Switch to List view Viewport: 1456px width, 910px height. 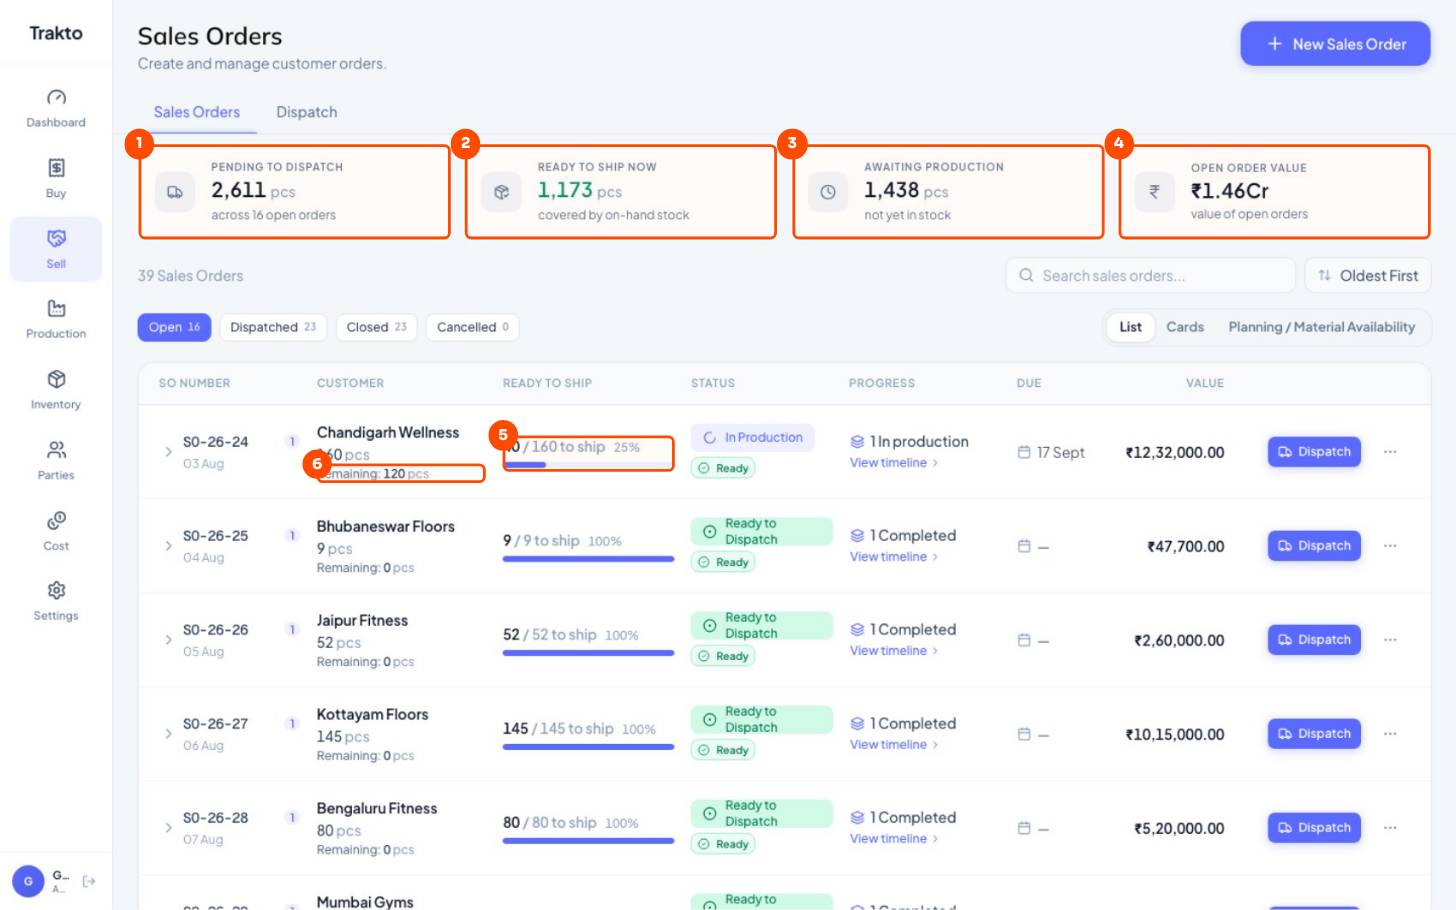[x=1130, y=327]
